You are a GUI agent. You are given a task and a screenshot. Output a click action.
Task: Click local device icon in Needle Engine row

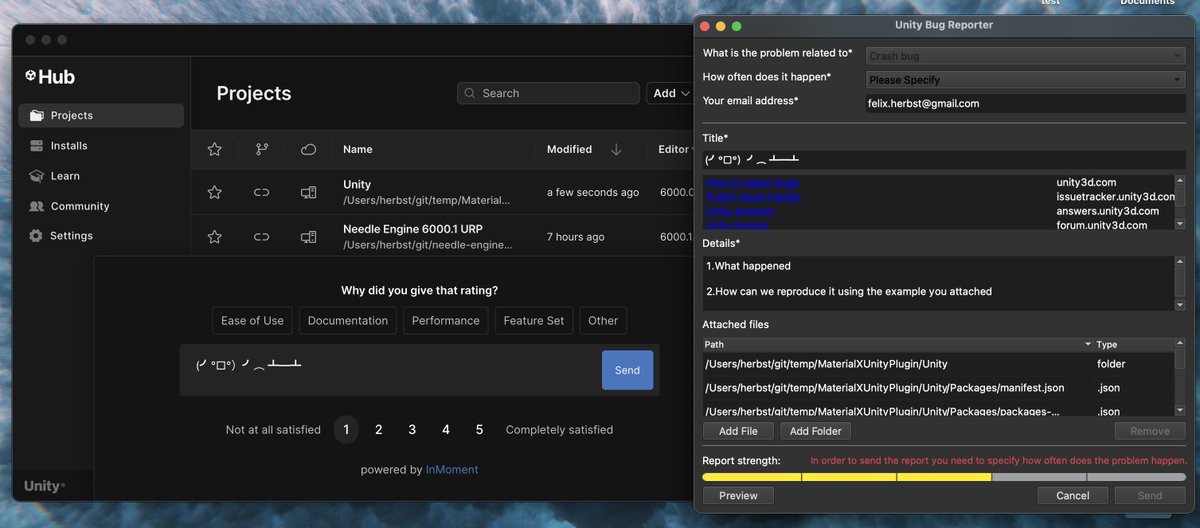point(309,237)
